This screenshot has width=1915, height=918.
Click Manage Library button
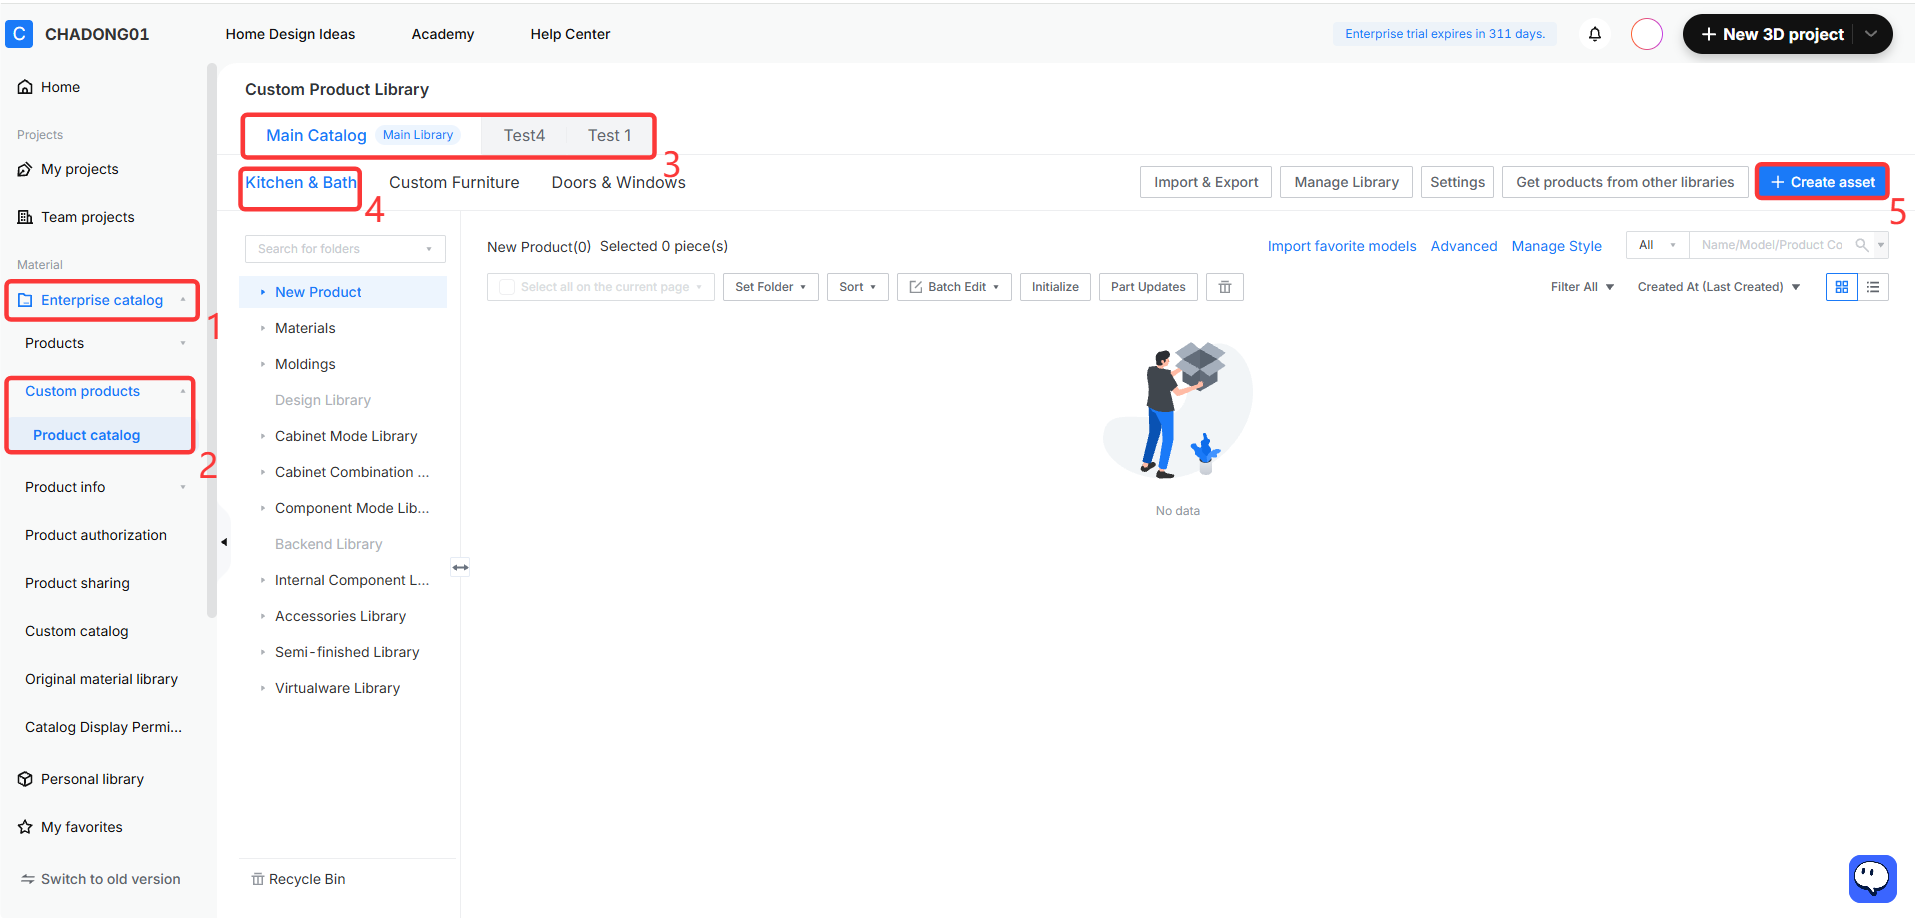tap(1346, 182)
